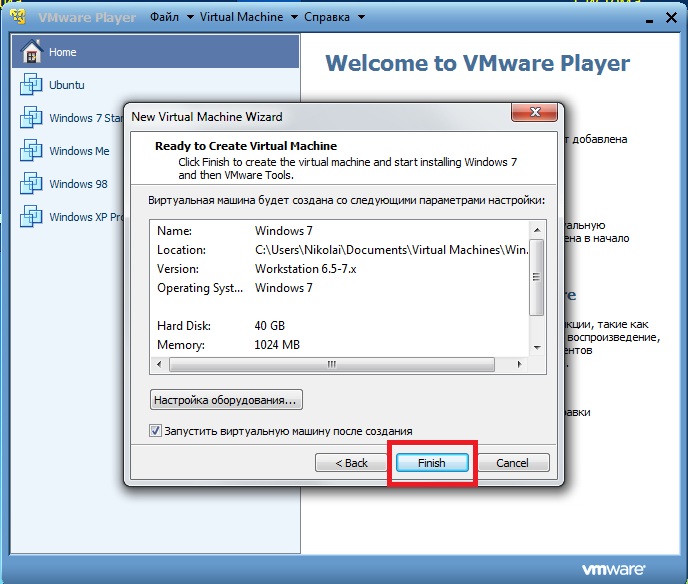688x584 pixels.
Task: Go back with the < Back button
Action: point(351,463)
